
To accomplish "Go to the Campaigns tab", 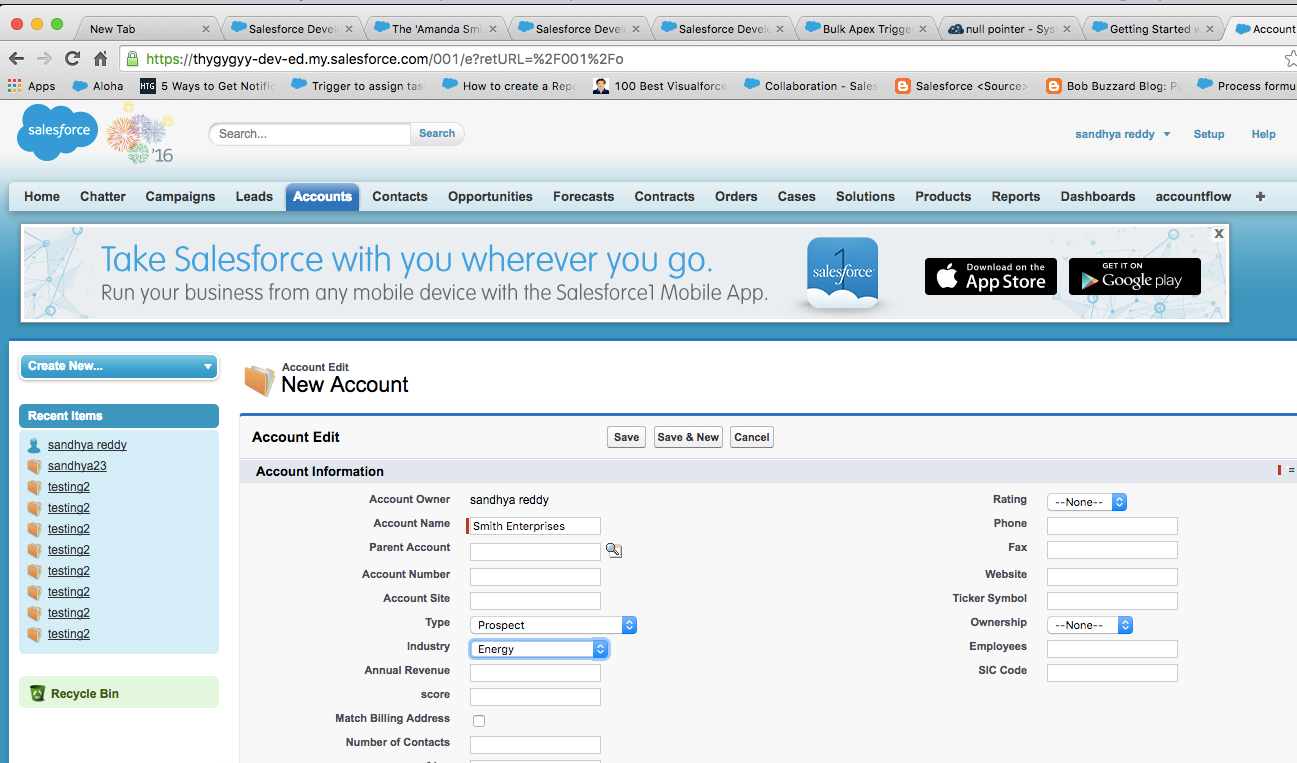I will tap(180, 197).
